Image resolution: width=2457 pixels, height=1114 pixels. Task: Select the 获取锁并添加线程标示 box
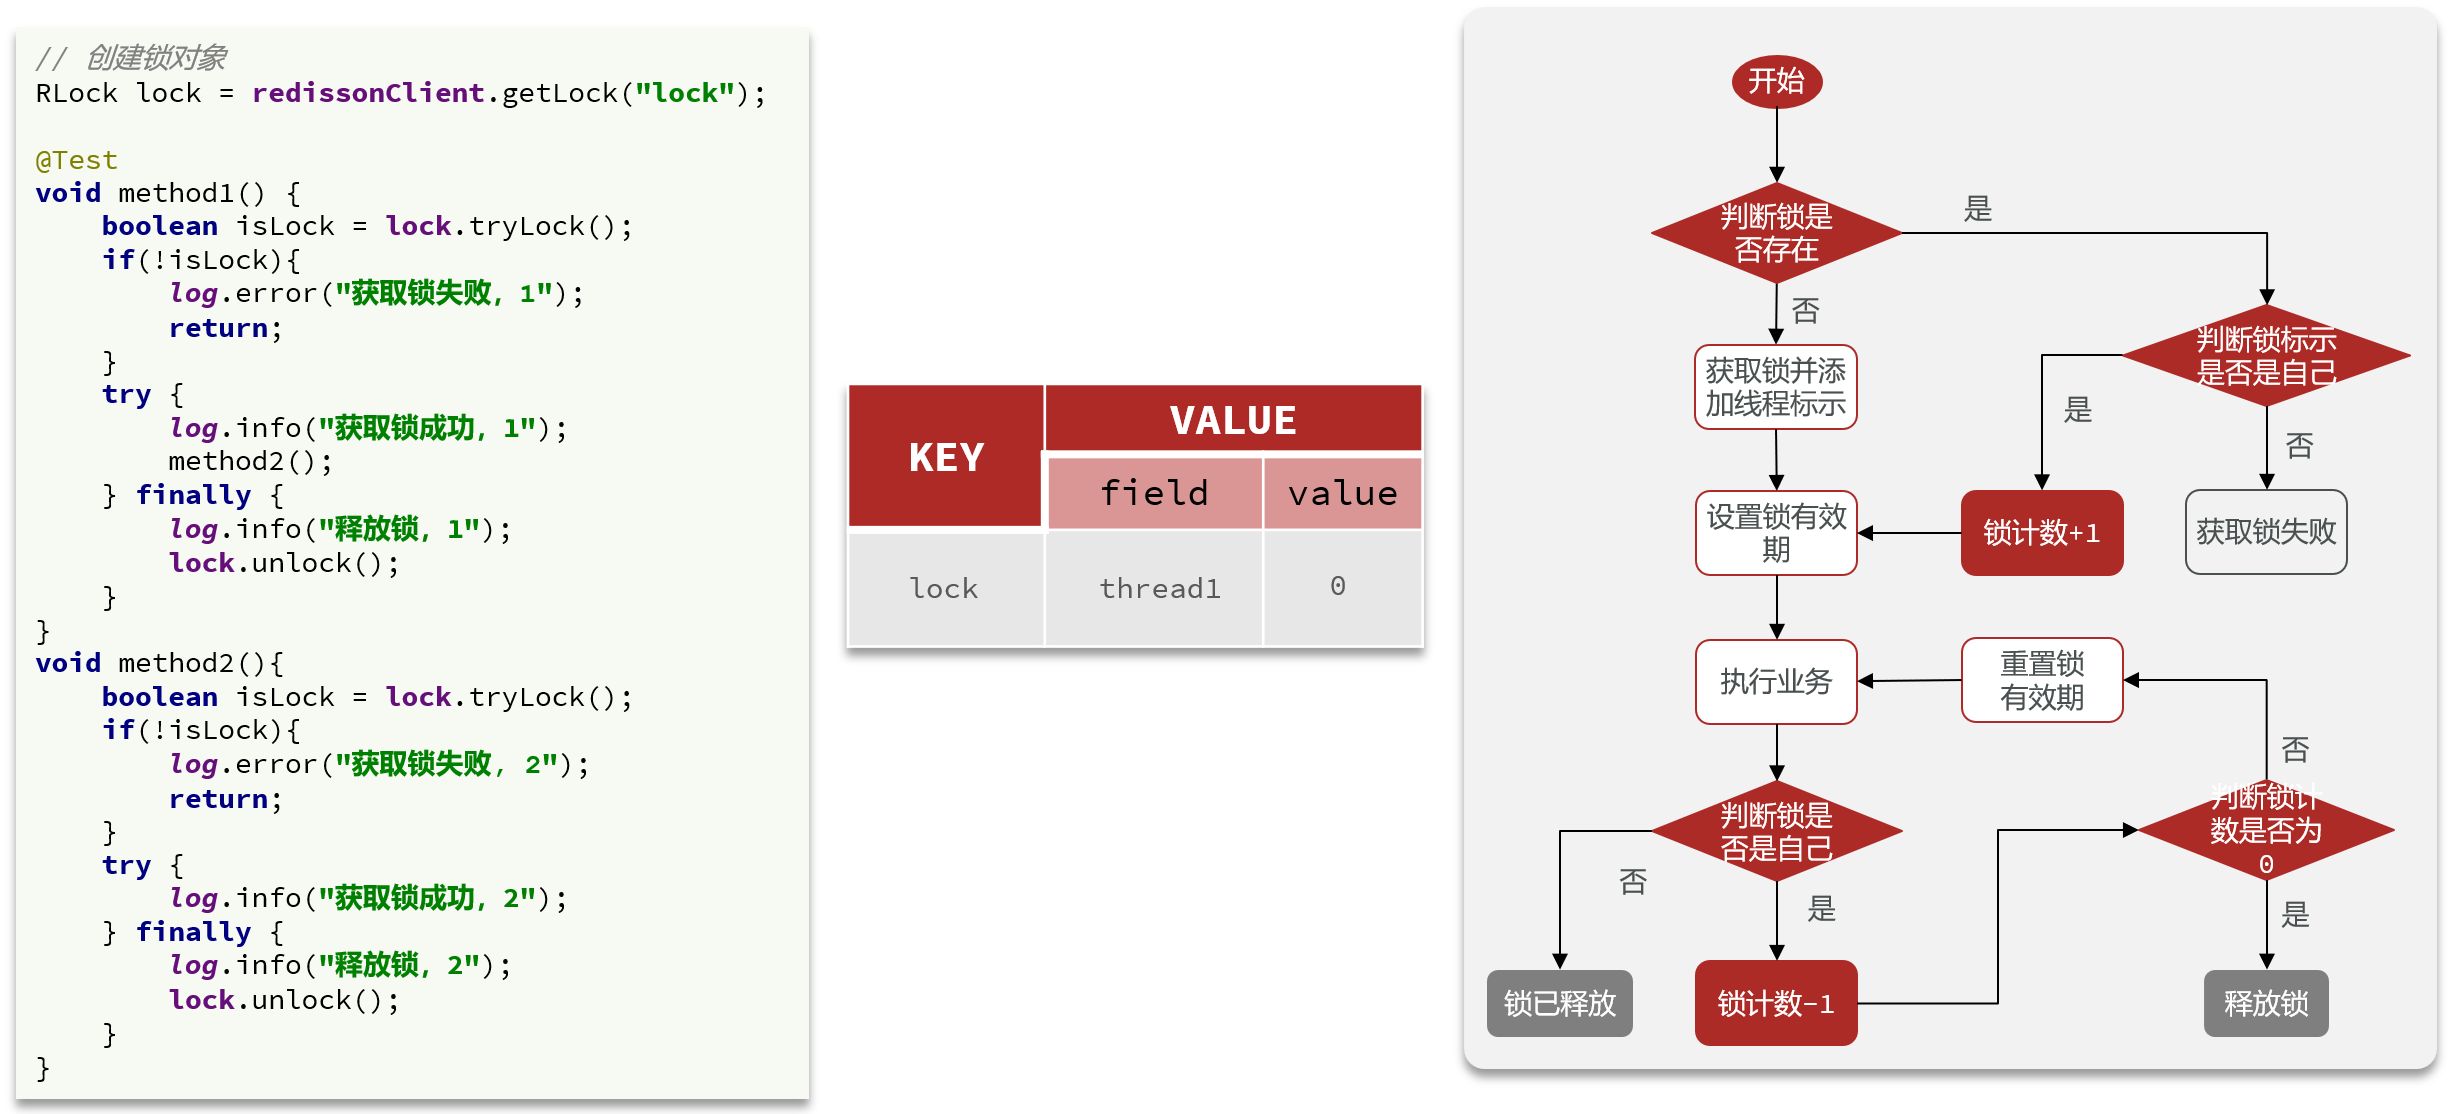(x=1776, y=387)
